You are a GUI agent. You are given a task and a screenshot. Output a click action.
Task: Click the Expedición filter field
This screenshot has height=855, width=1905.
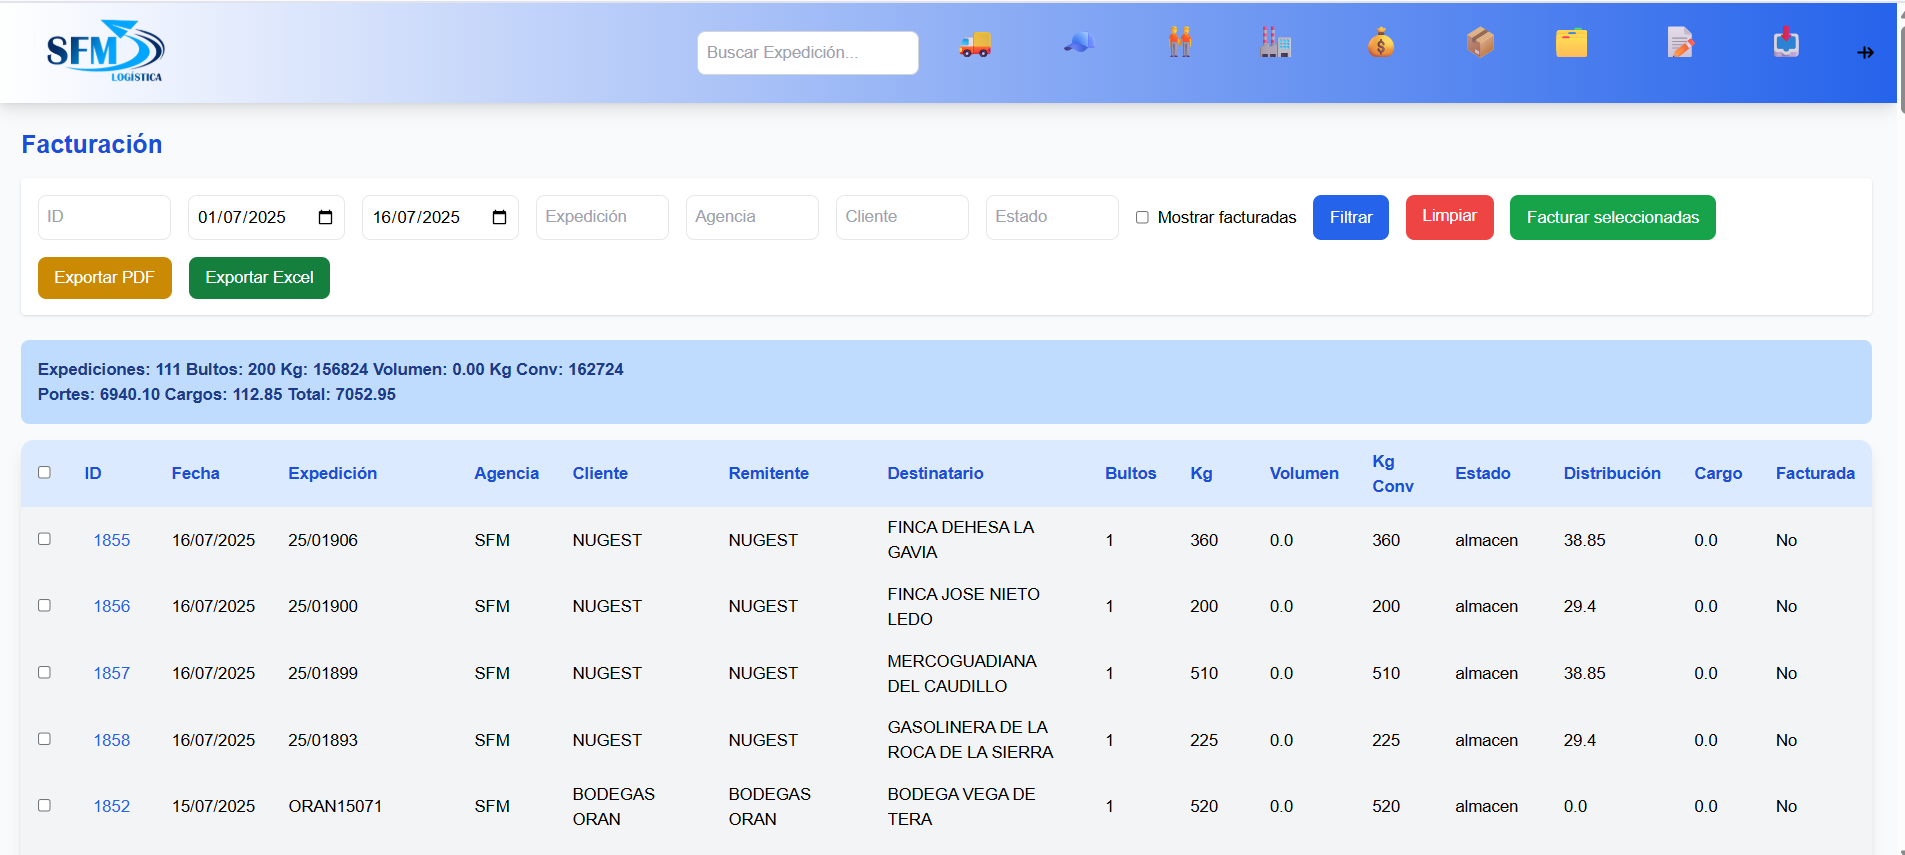click(x=602, y=217)
